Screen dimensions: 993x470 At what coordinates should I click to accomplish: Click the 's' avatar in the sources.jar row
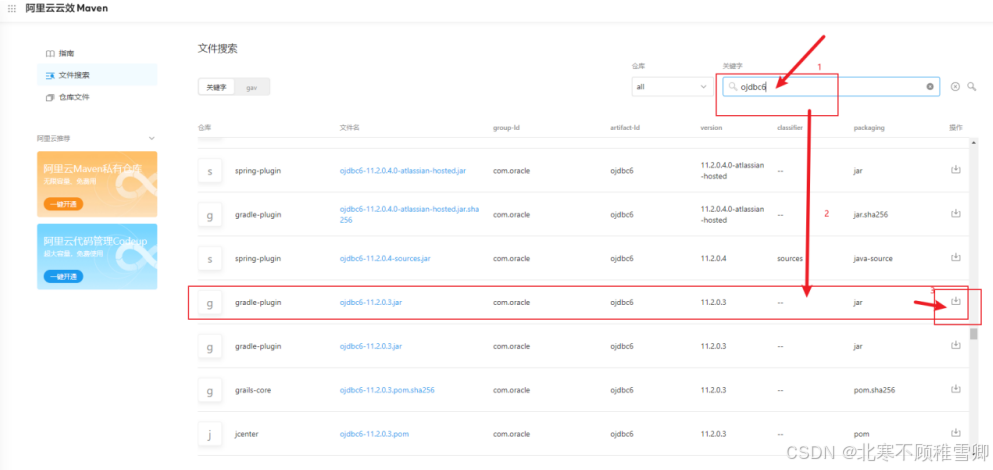pyautogui.click(x=210, y=258)
